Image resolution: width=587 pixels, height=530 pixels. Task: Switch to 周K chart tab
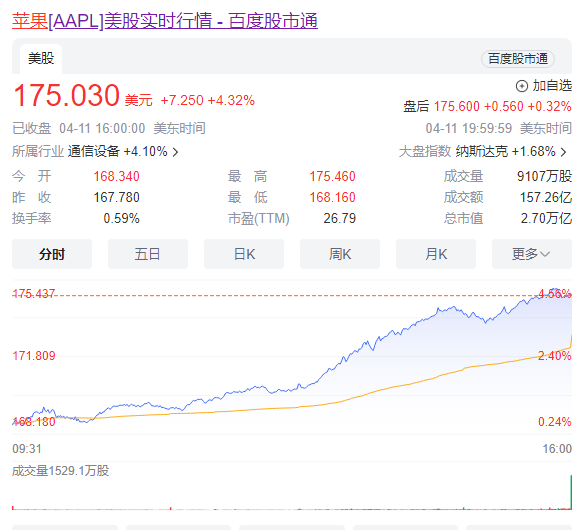(340, 254)
